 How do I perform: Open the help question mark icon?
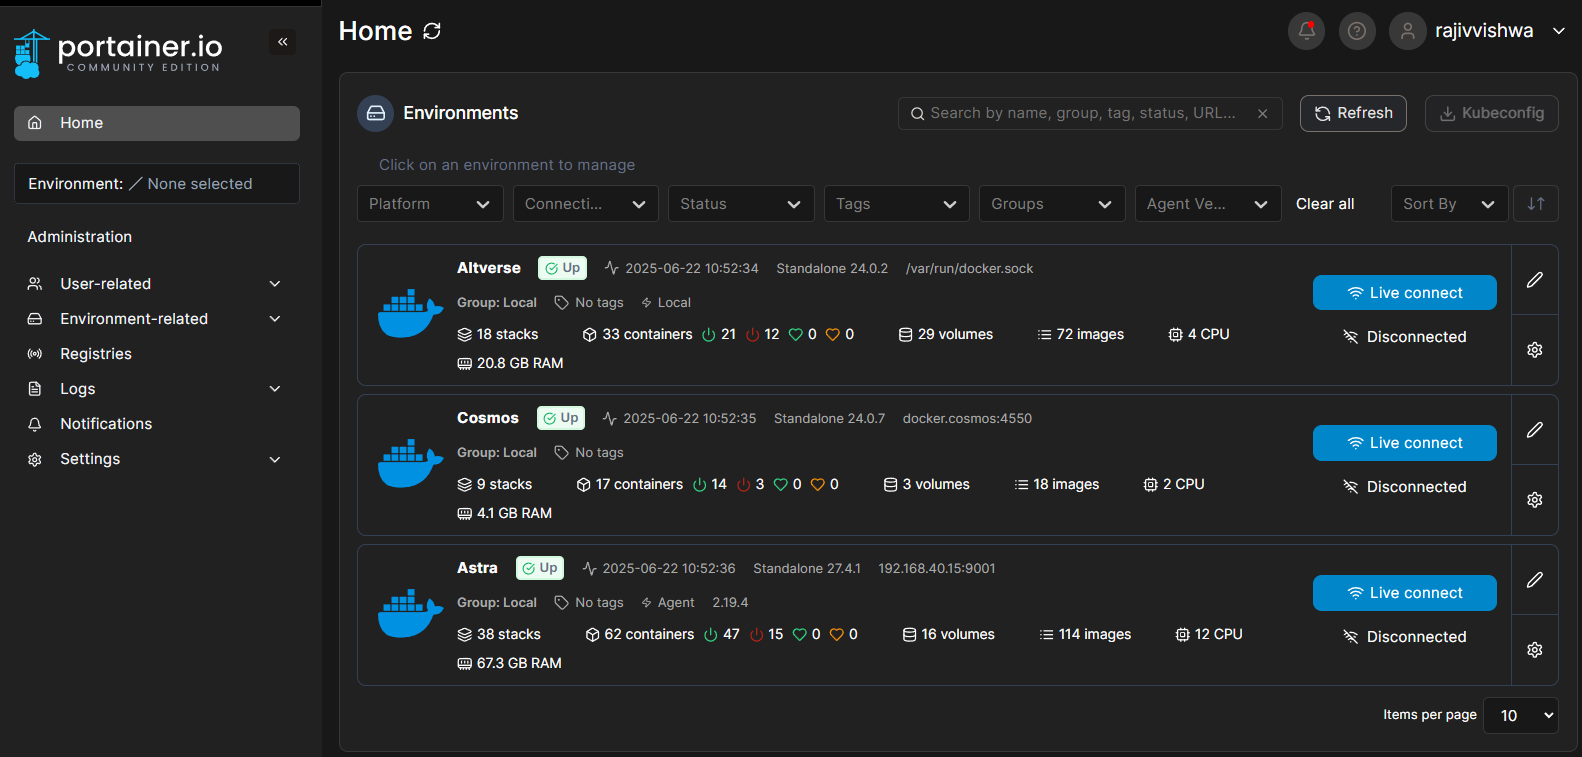(x=1357, y=31)
